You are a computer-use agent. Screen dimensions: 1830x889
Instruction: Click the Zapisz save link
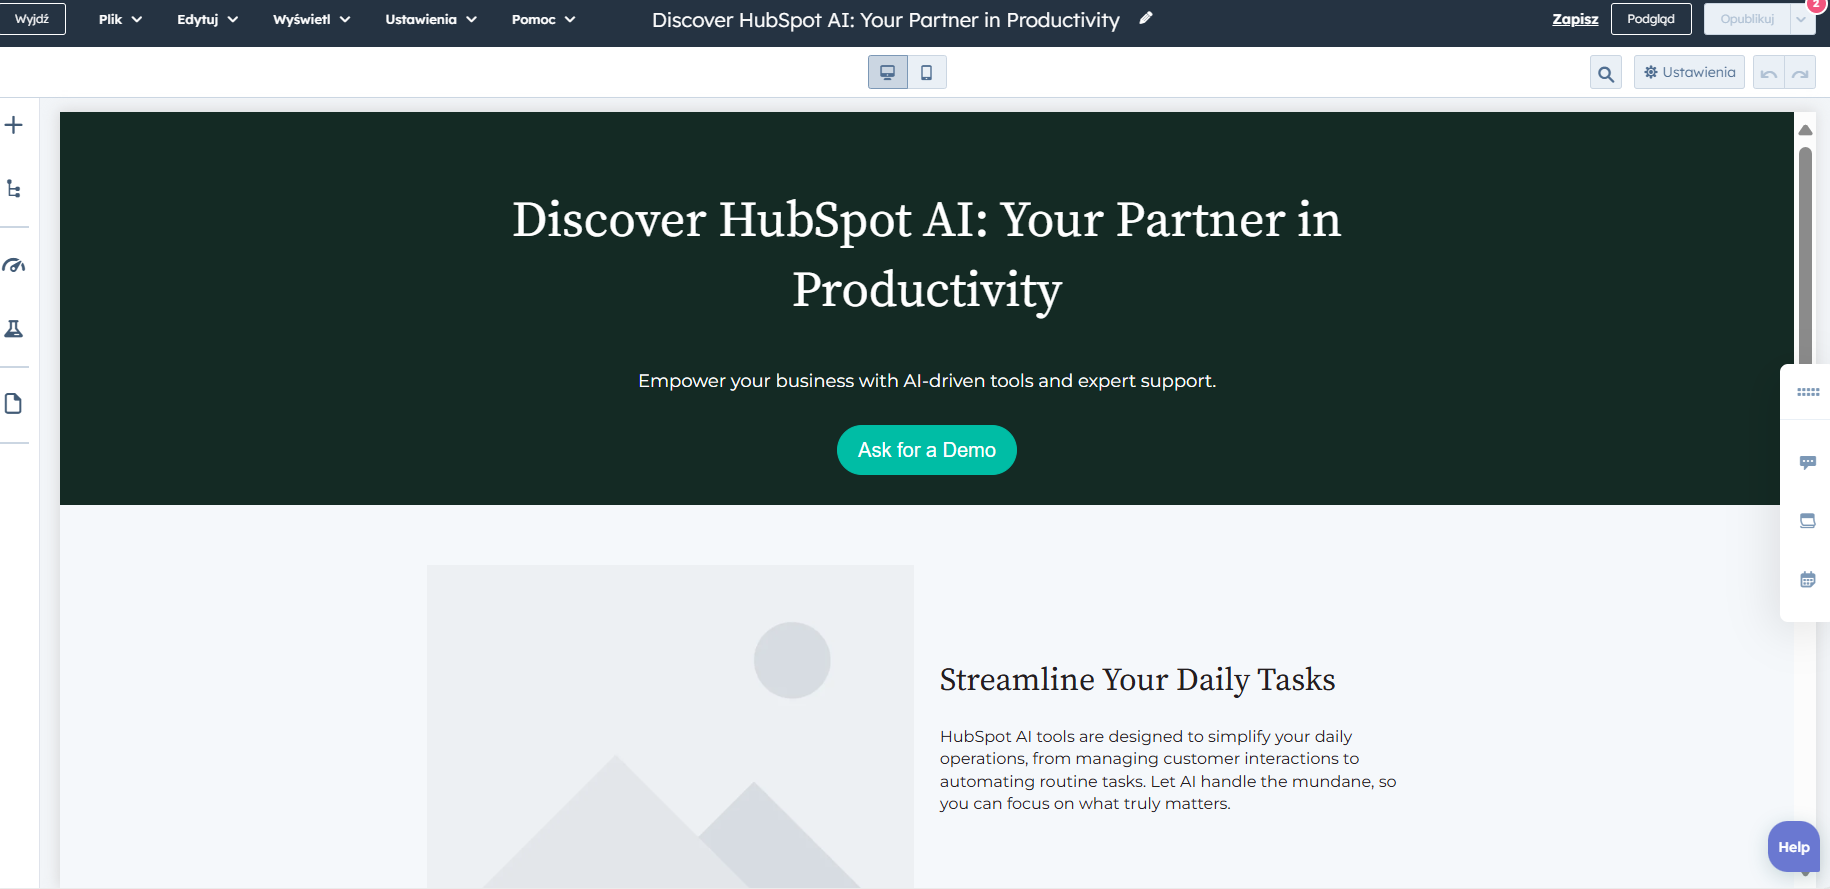[1575, 19]
